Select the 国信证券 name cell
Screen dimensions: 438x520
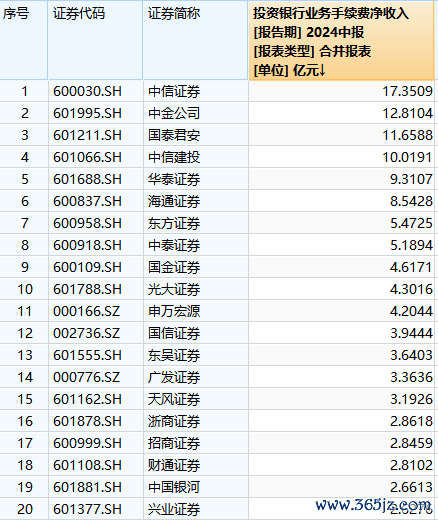tap(195, 333)
